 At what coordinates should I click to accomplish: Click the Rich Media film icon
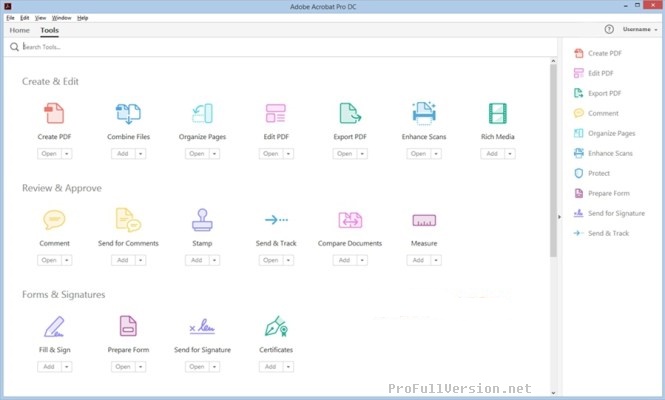click(497, 113)
